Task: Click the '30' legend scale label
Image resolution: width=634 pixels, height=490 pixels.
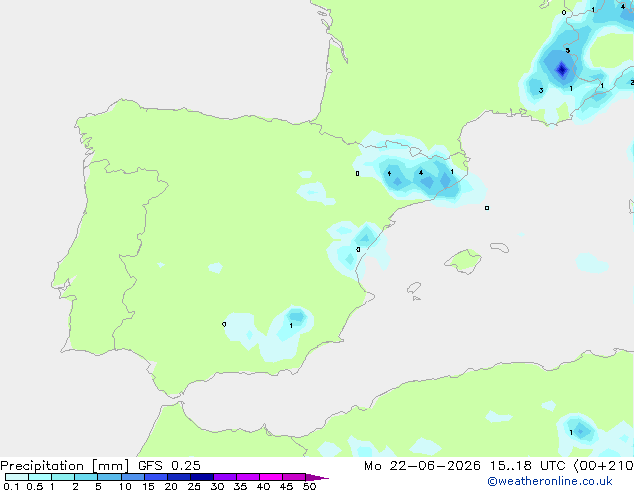Action: click(217, 486)
